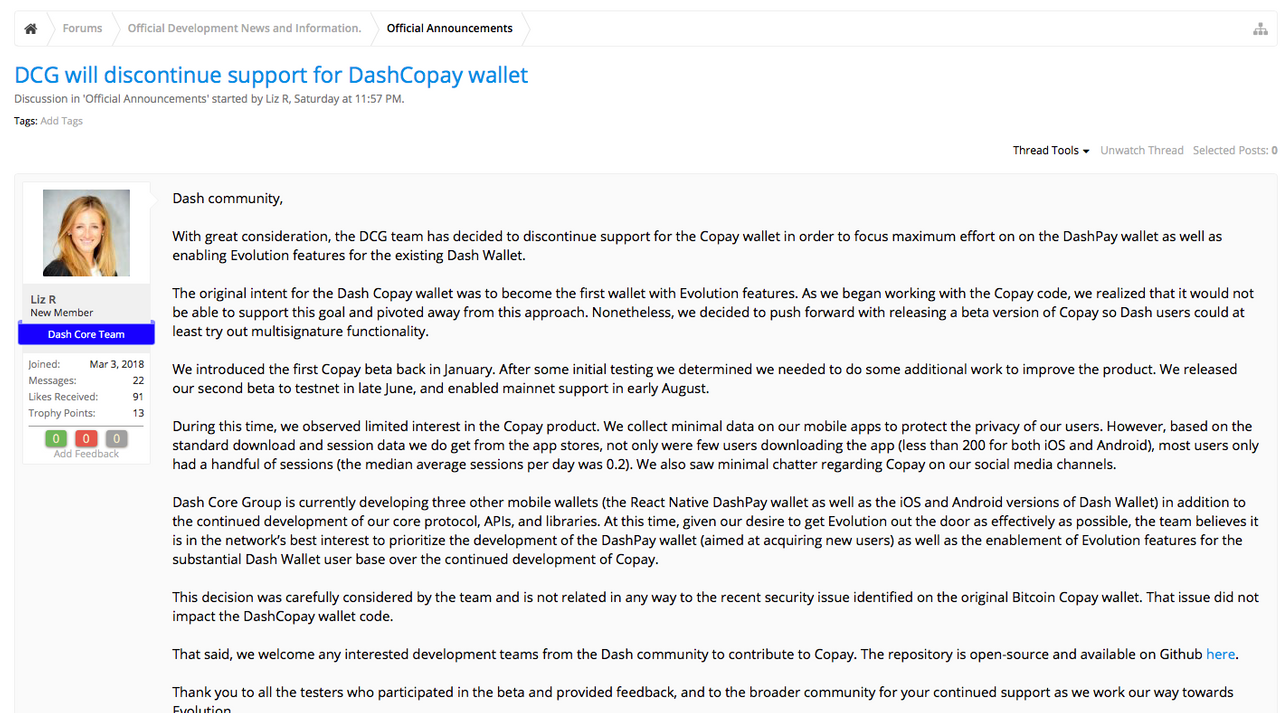The height and width of the screenshot is (713, 1280).
Task: Click the red negative feedback counter
Action: [x=86, y=439]
